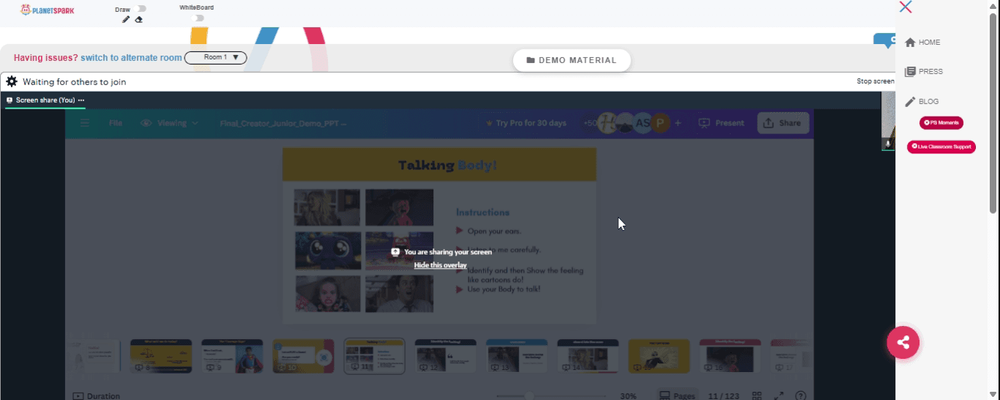Select slide thumbnail number 12
Viewport: 1000px width, 400px height.
(445, 356)
